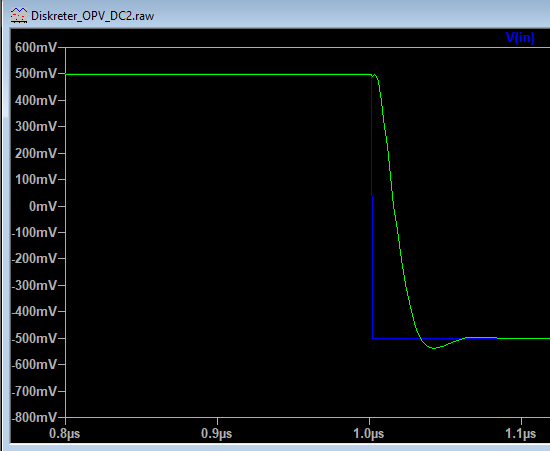Viewport: 550px width, 451px height.
Task: Click the -300mV vertical axis label
Action: [x=34, y=285]
